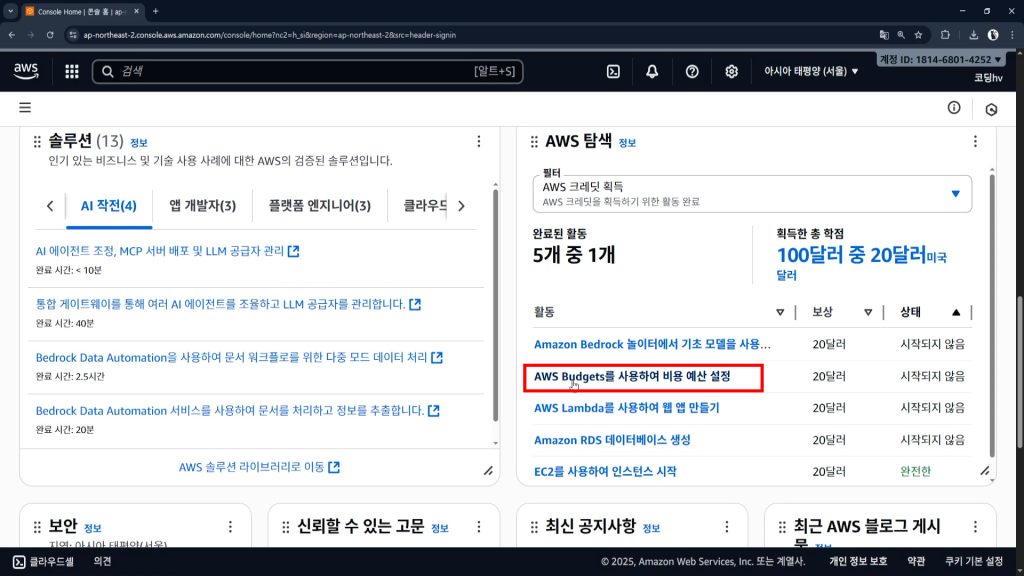This screenshot has width=1024, height=576.
Task: Click the AWS console search field
Action: click(x=308, y=71)
